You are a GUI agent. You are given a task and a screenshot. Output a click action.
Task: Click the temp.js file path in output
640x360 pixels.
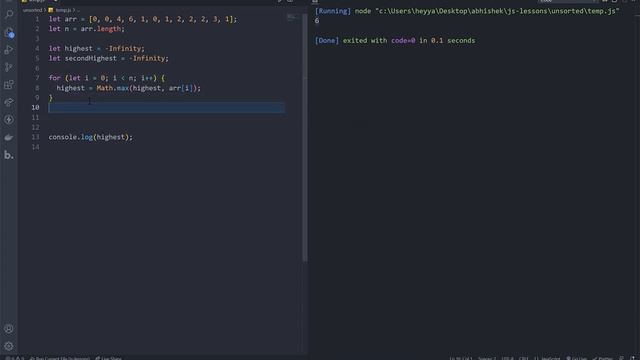(x=497, y=11)
